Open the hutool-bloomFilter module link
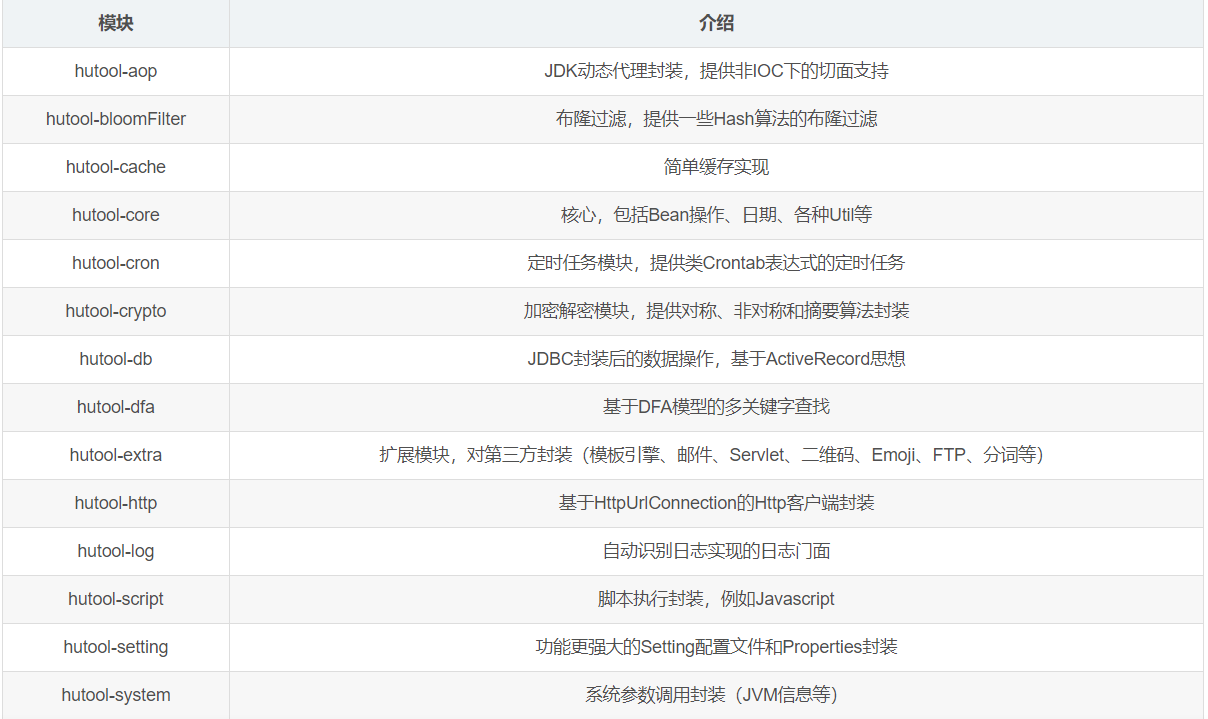The width and height of the screenshot is (1208, 719). click(x=114, y=119)
